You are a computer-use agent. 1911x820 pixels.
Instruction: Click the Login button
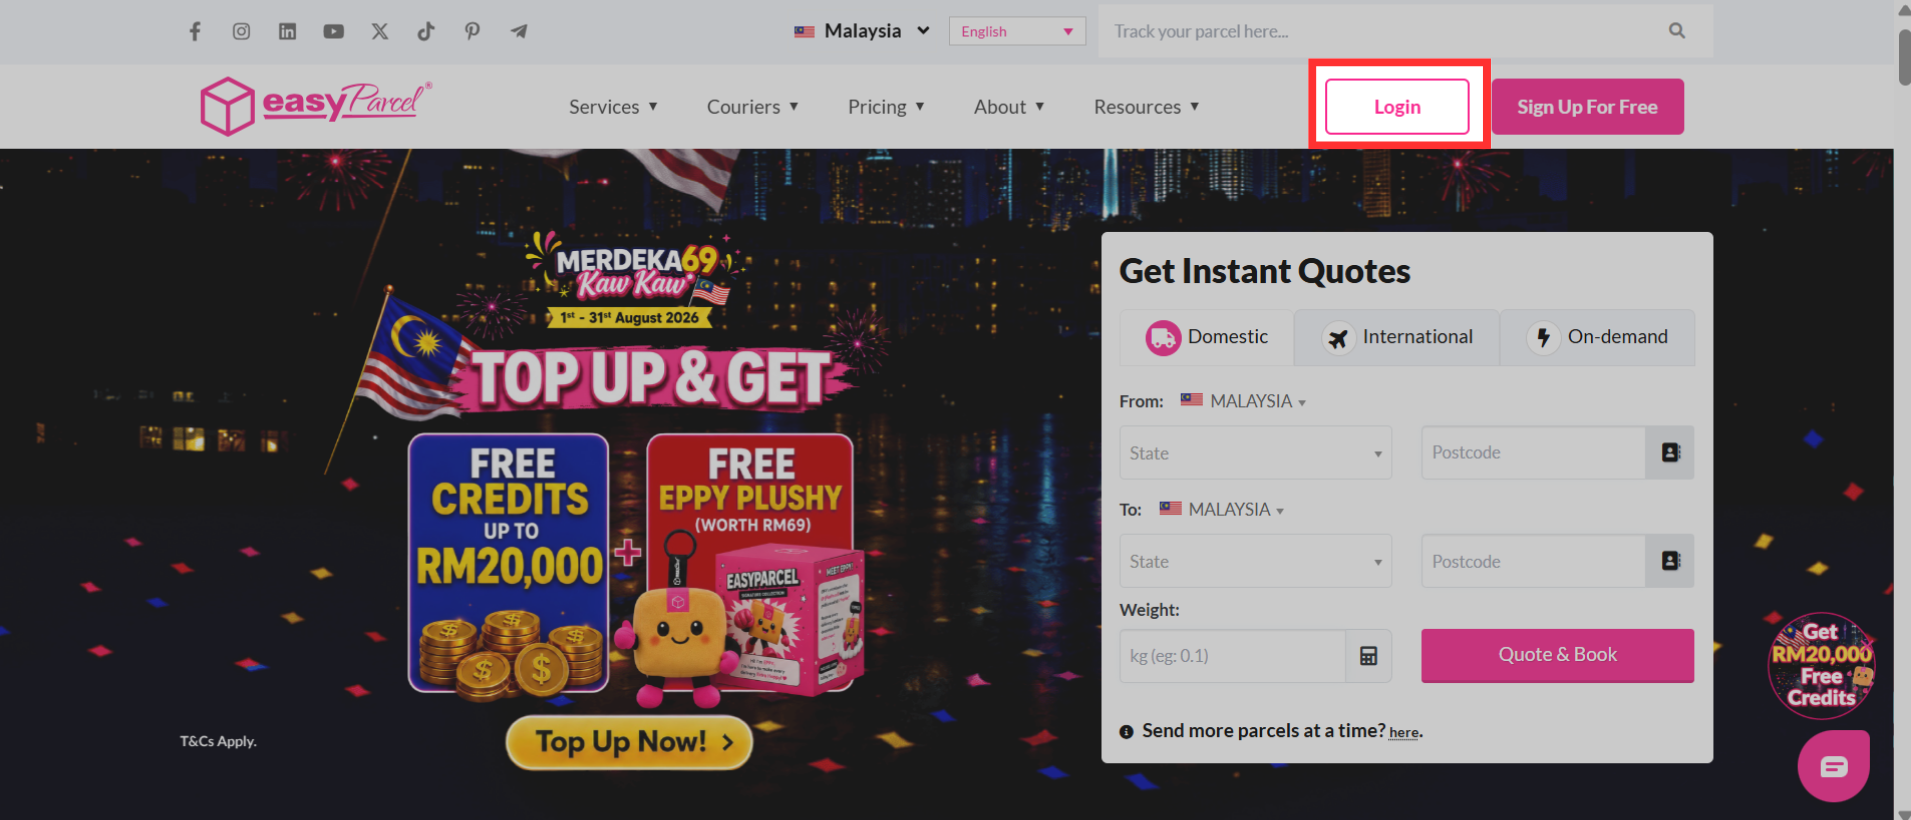1397,107
